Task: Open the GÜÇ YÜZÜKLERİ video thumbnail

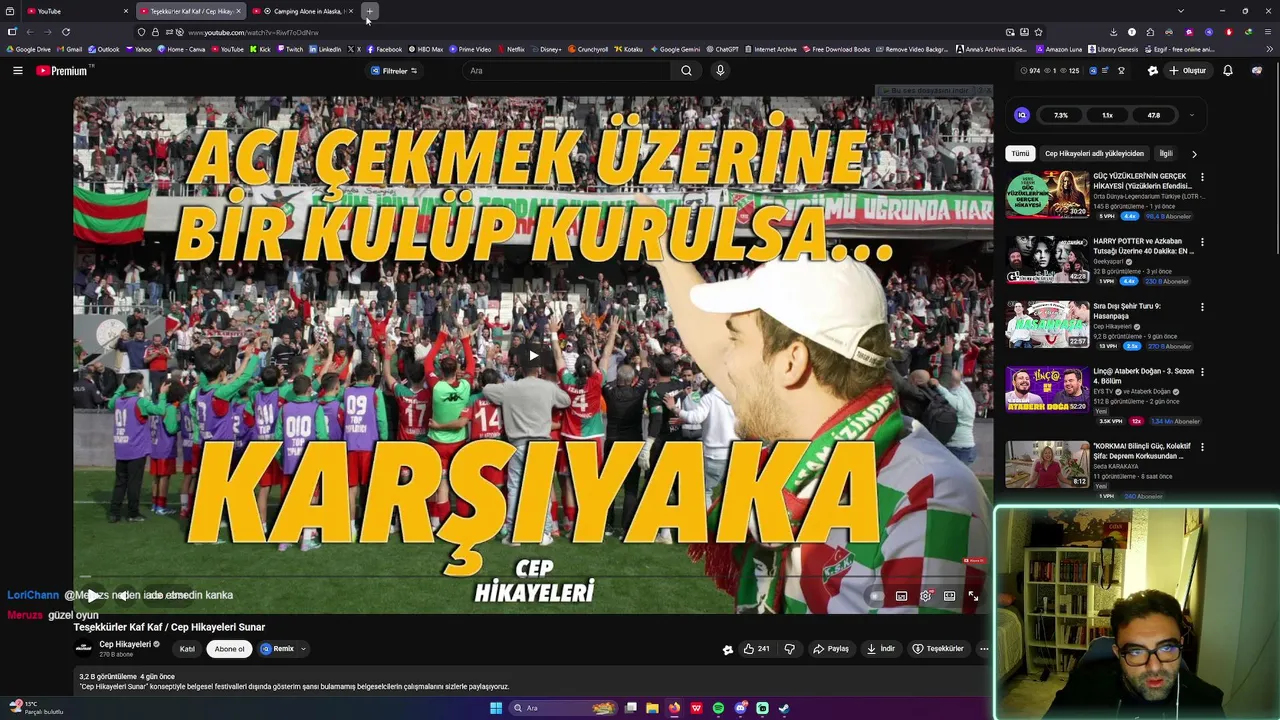Action: click(1047, 194)
